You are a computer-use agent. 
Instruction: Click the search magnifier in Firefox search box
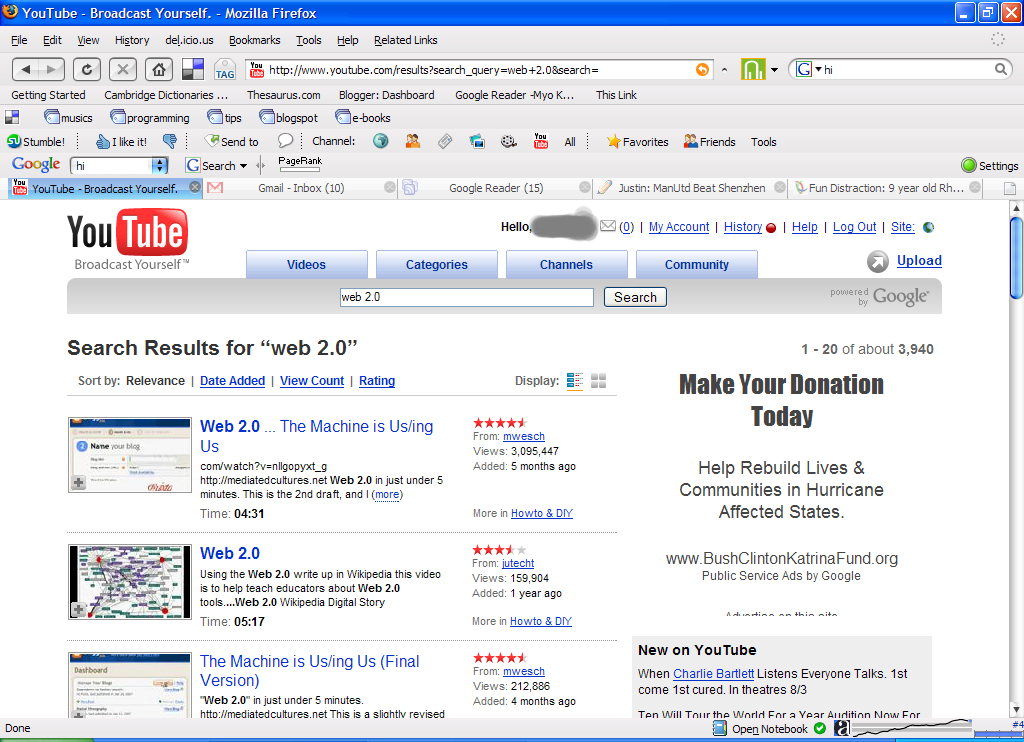(x=1000, y=69)
